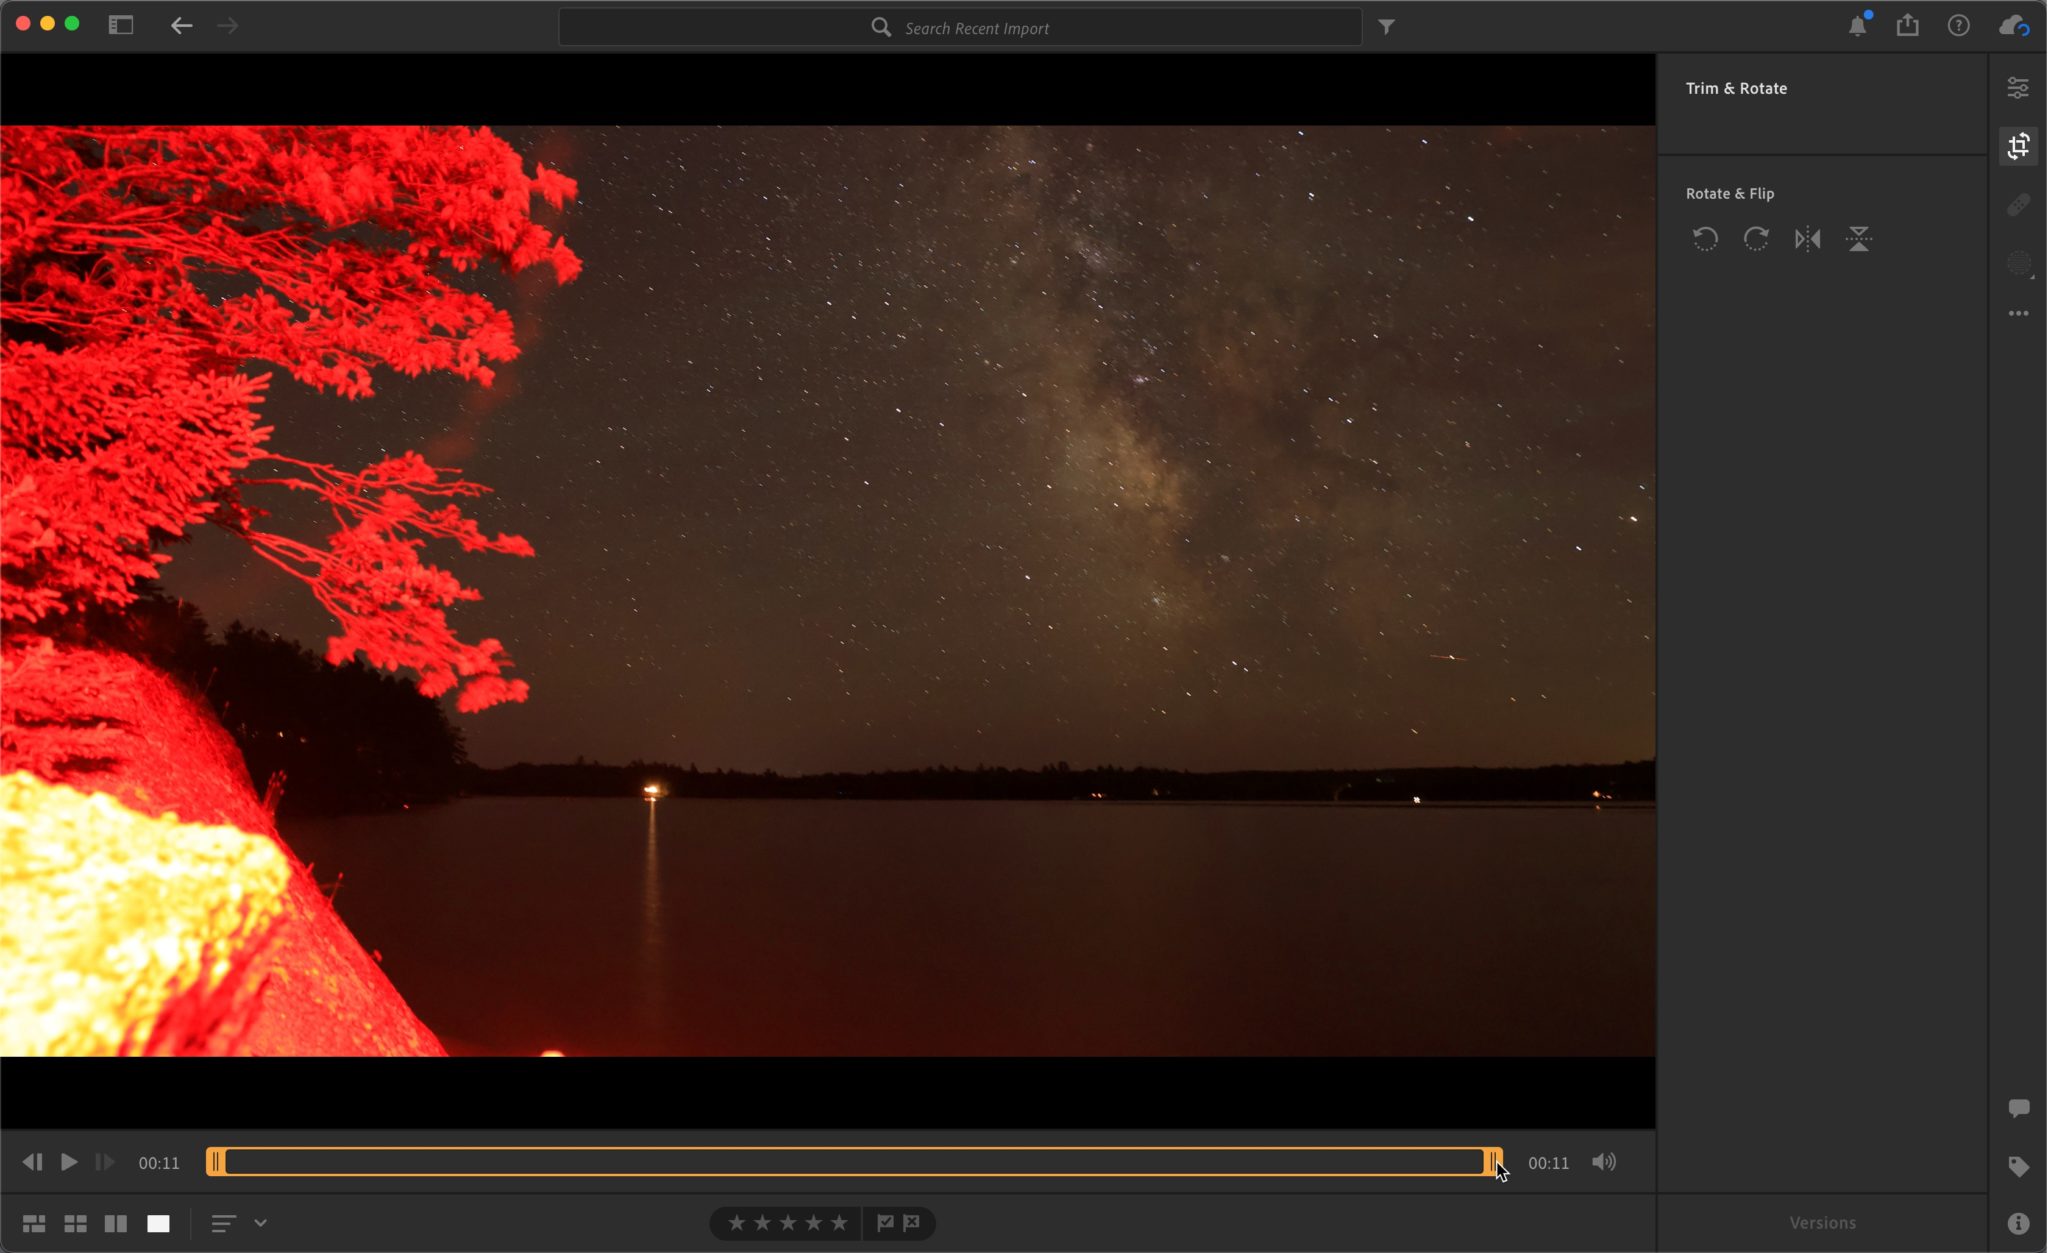Open the Versions panel
The width and height of the screenshot is (2048, 1253).
pyautogui.click(x=1822, y=1221)
